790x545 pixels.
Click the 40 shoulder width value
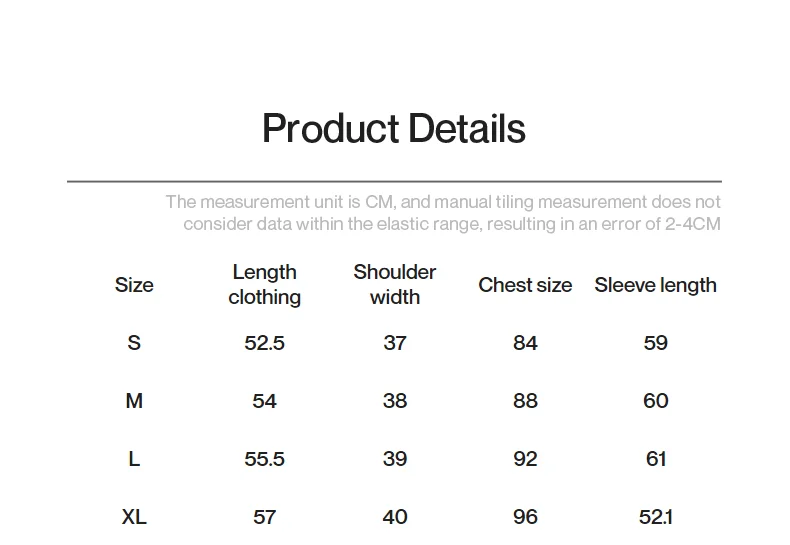[394, 517]
